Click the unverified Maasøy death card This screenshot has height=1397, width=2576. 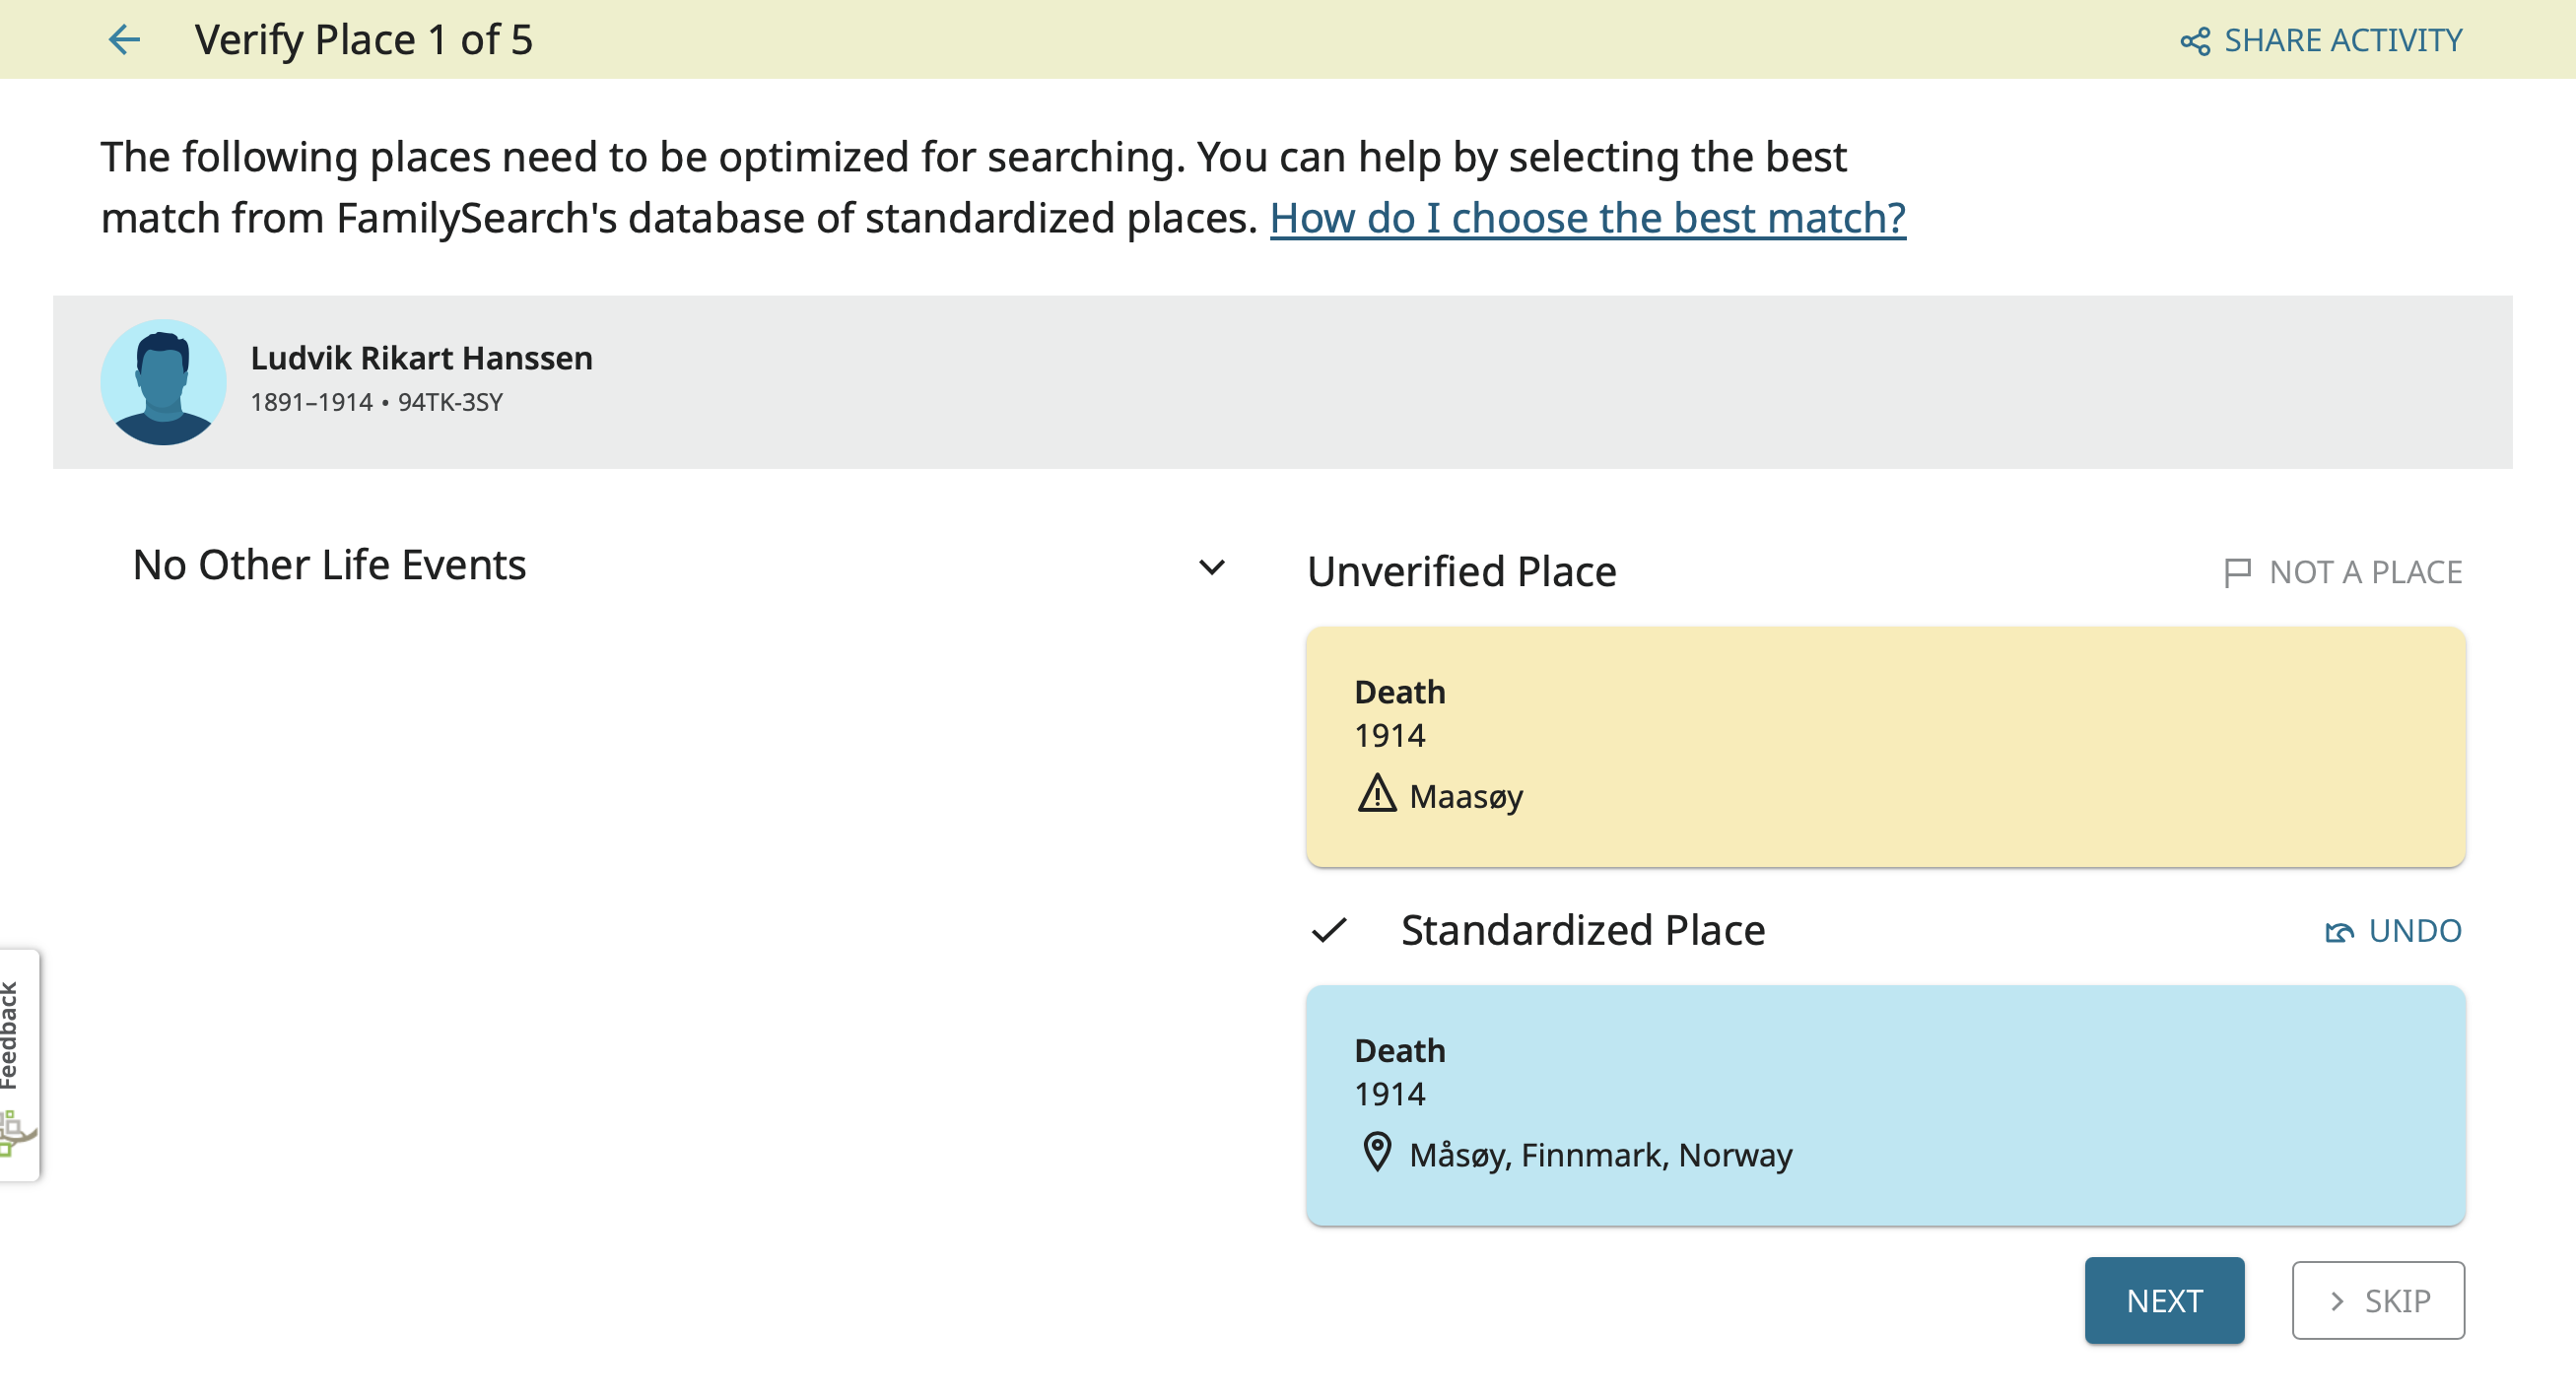pos(1884,746)
